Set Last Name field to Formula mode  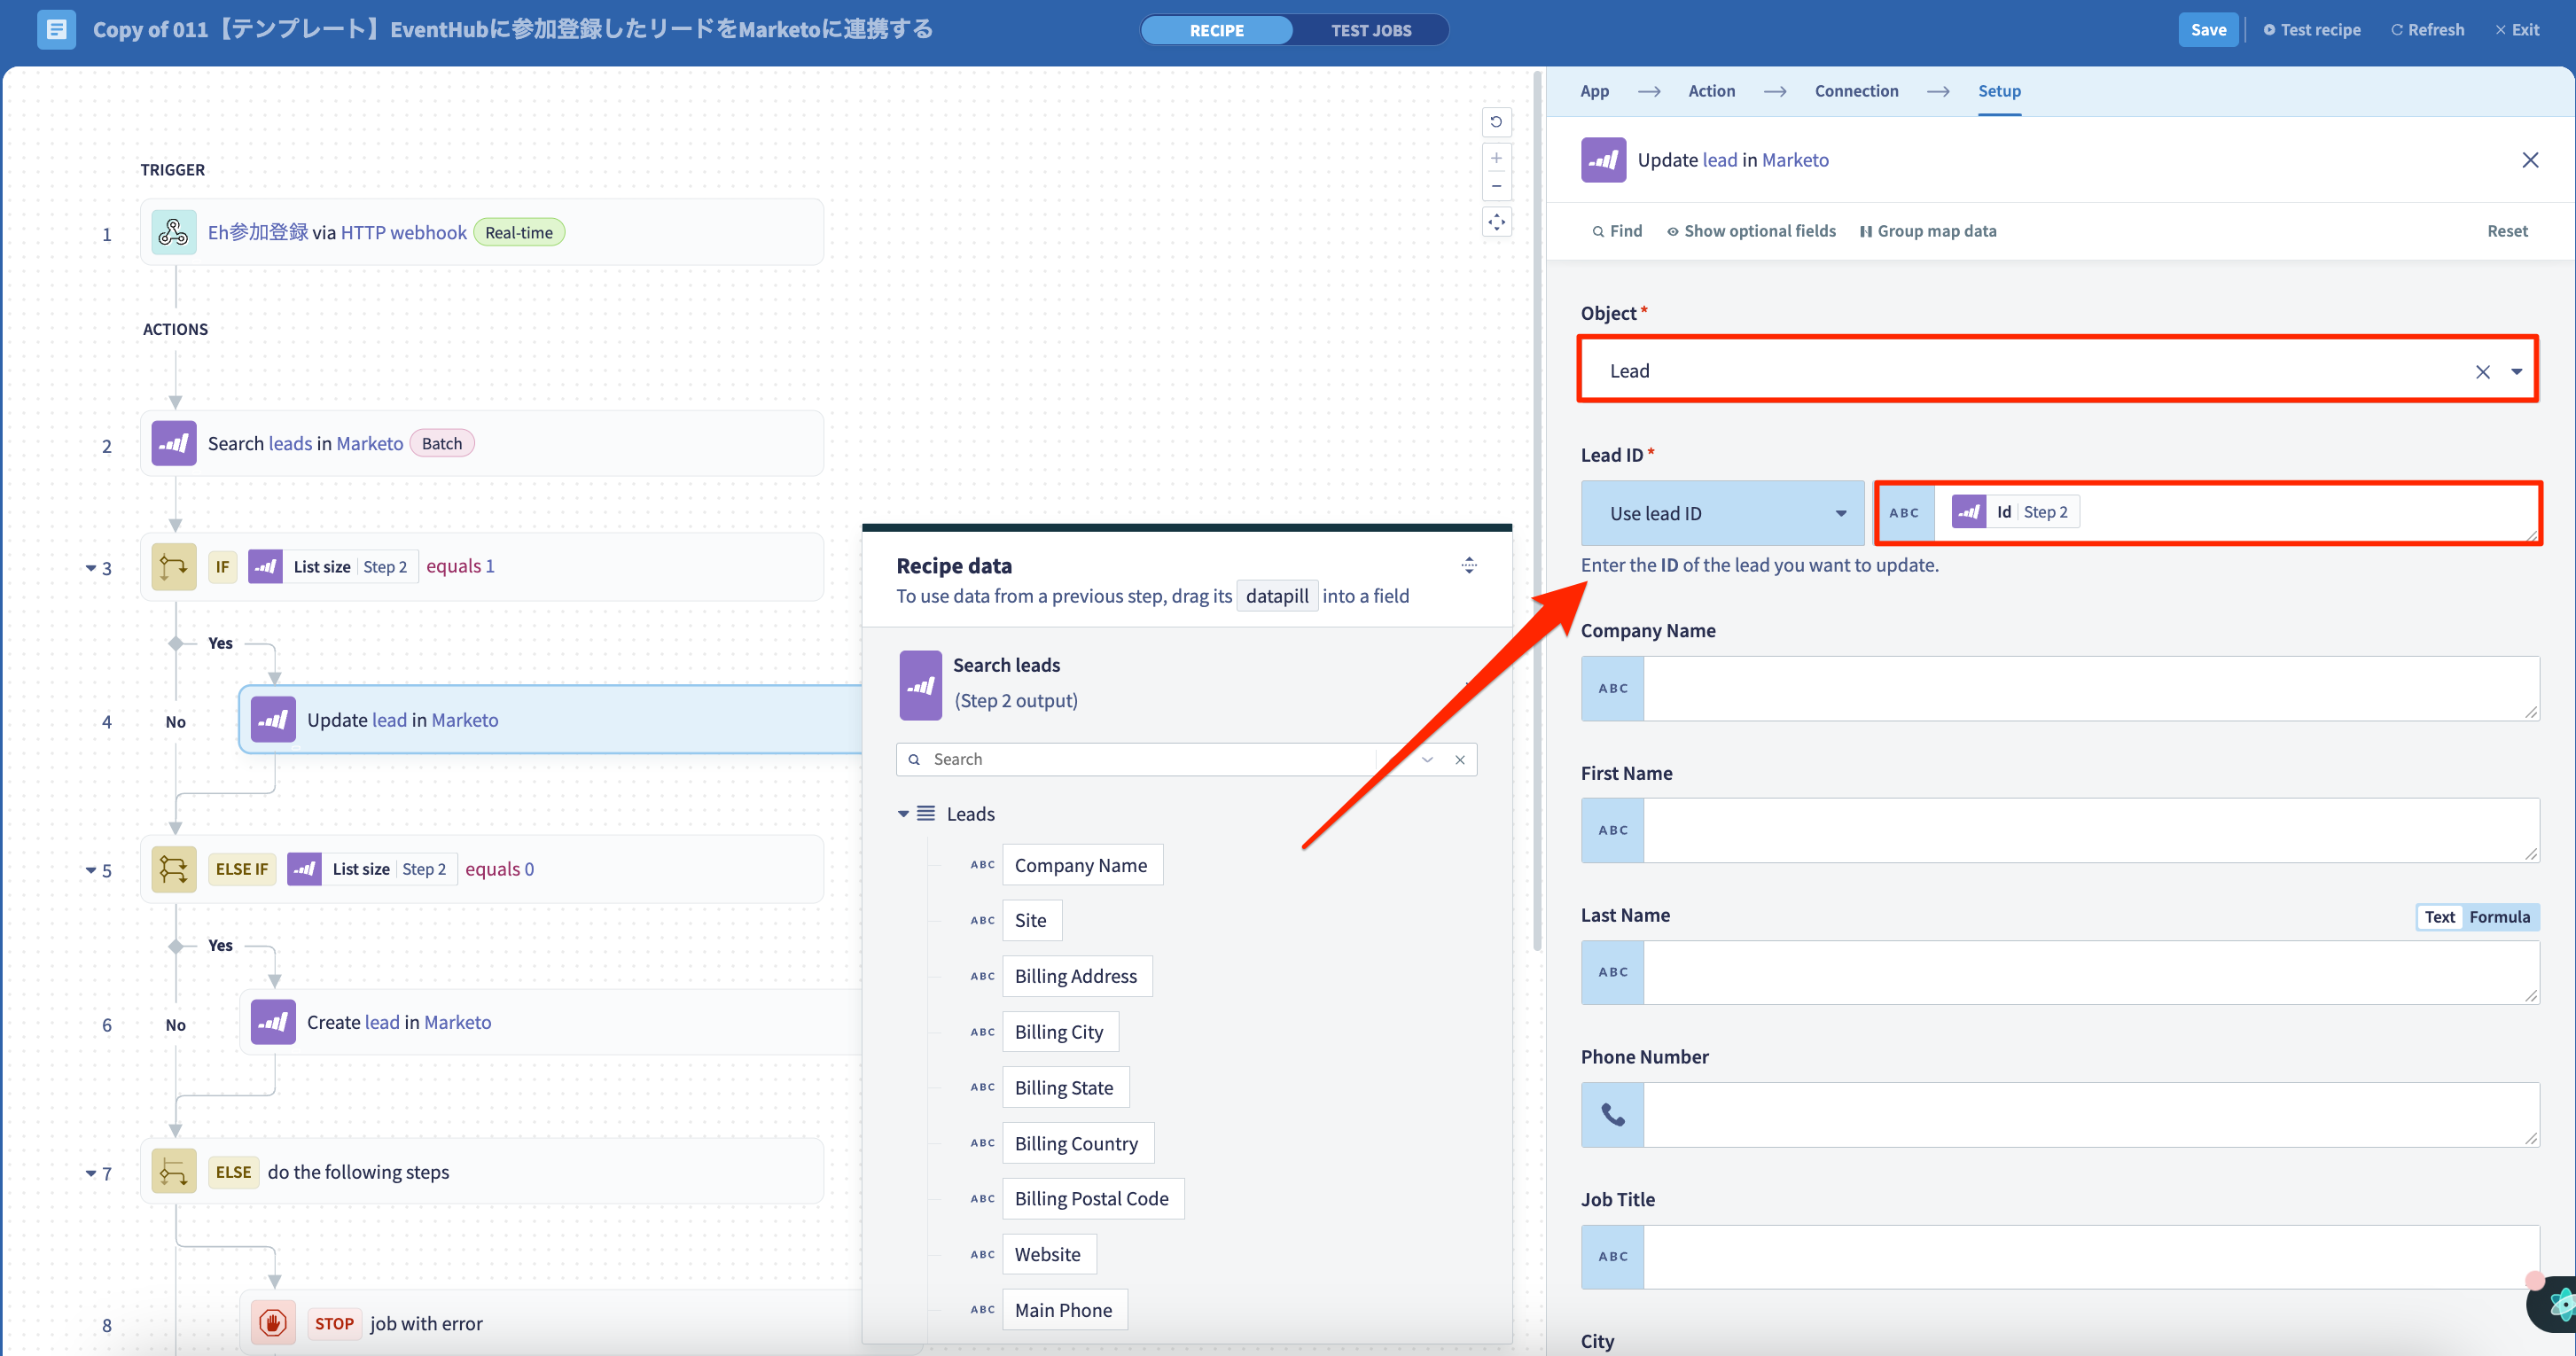coord(2499,917)
